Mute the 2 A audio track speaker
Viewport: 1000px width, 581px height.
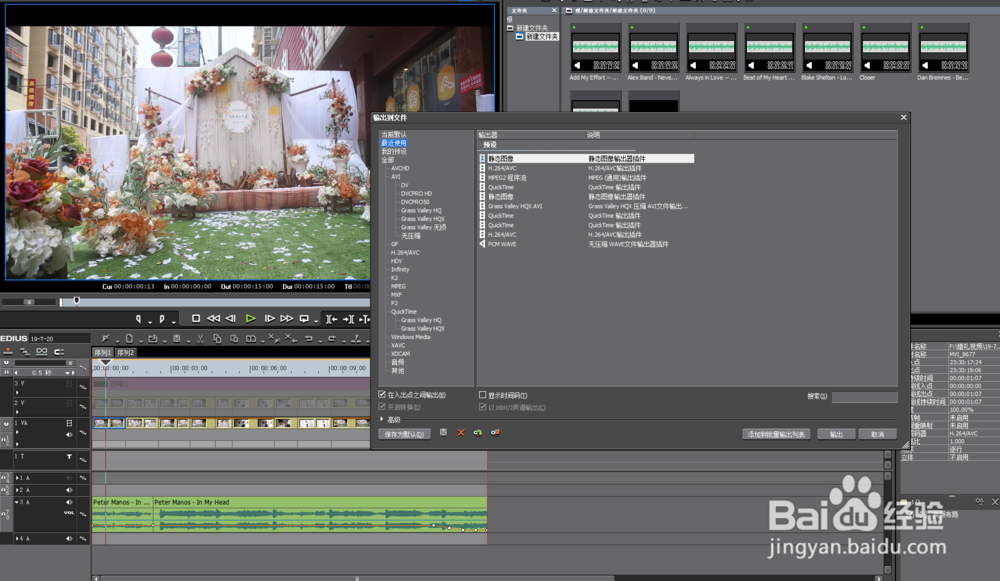point(69,490)
